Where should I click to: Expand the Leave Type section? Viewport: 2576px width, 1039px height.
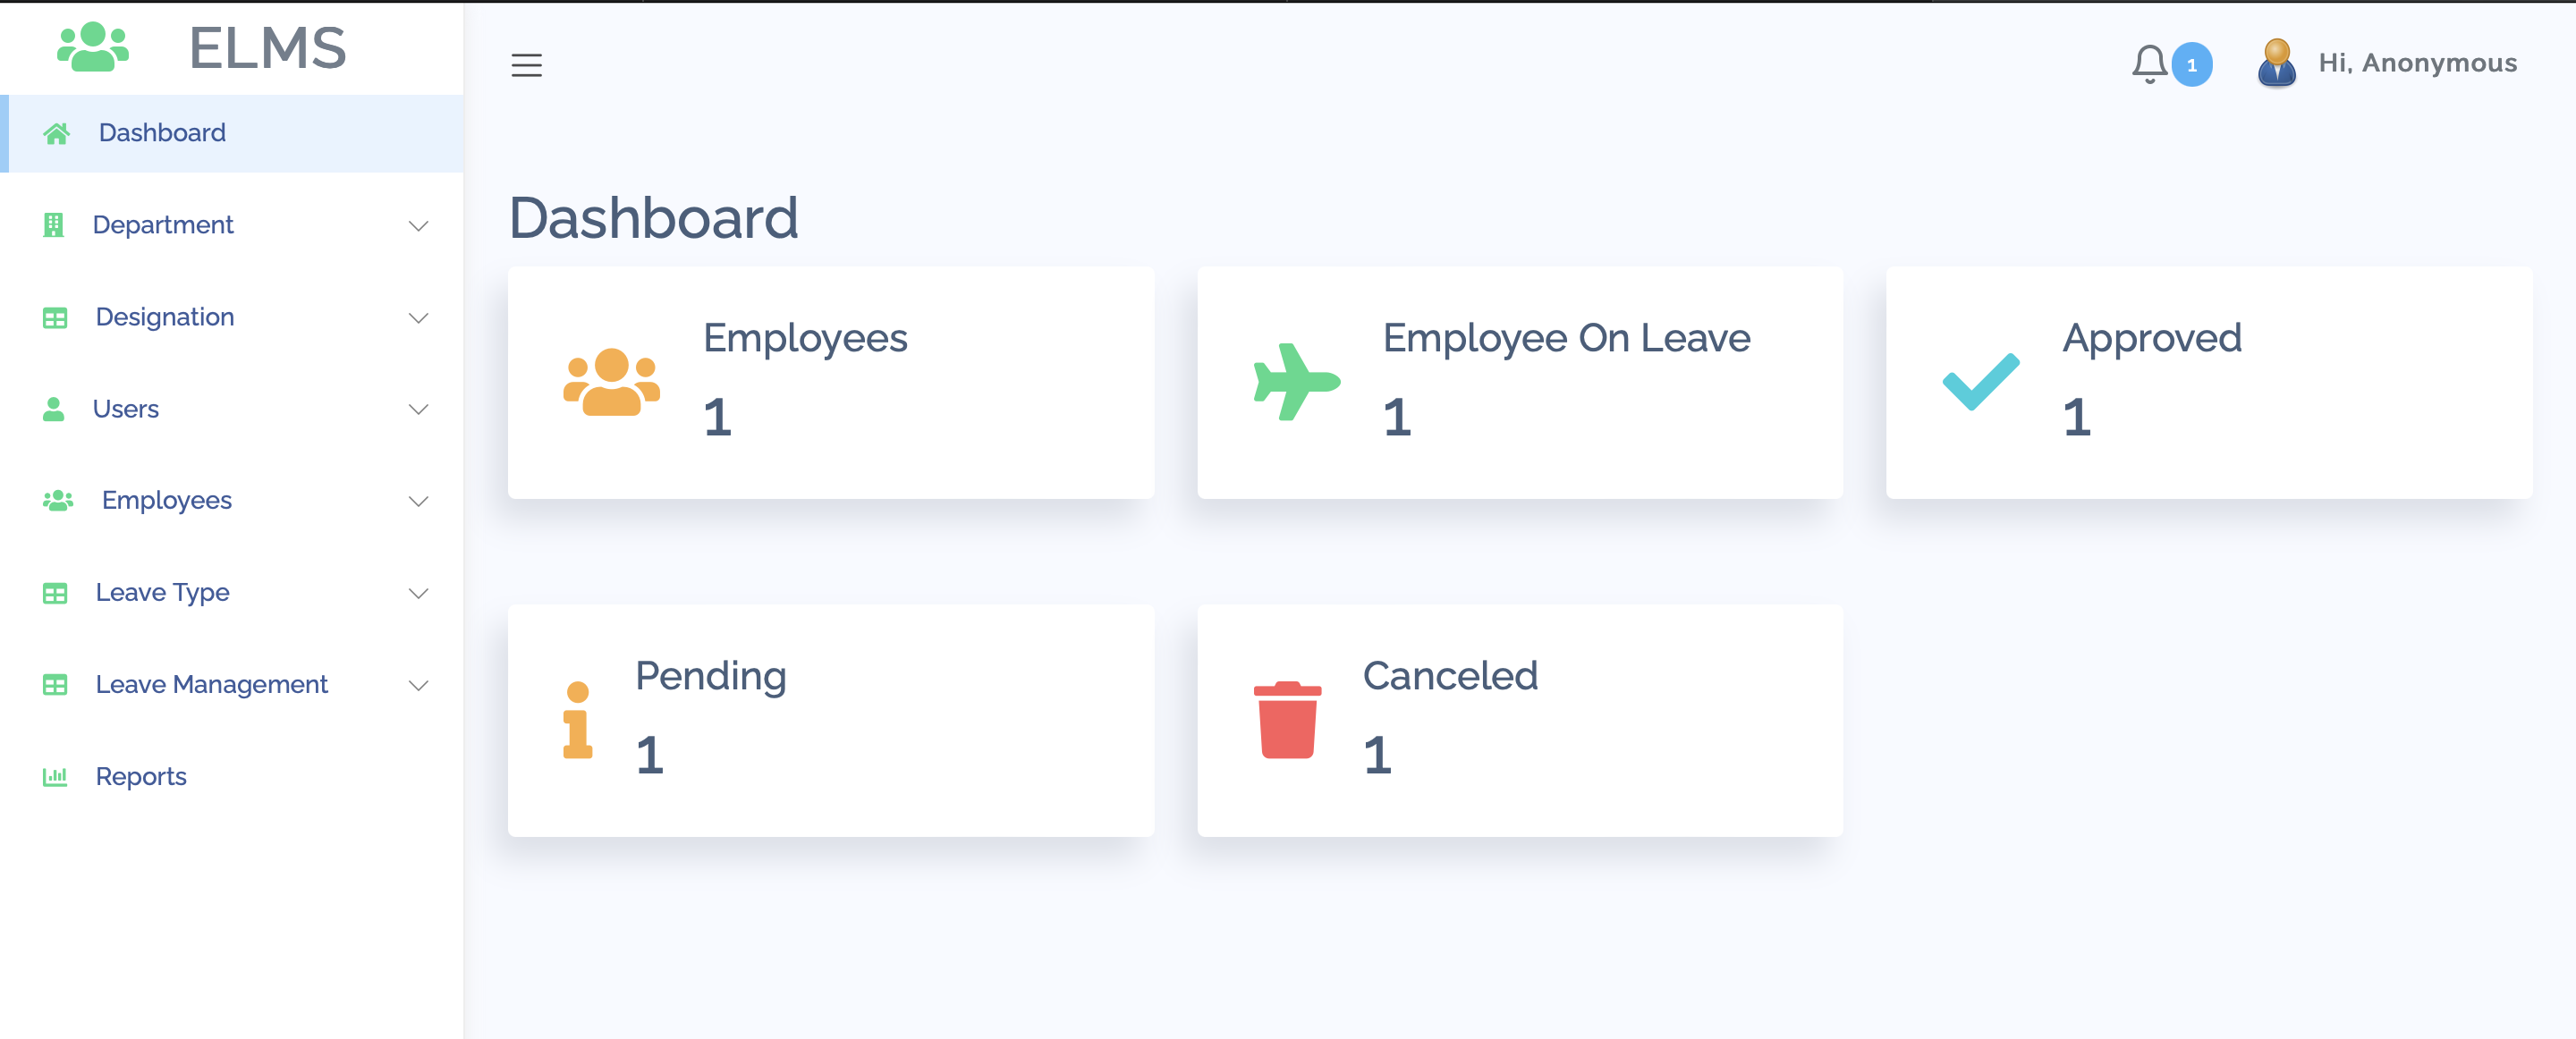coord(418,593)
